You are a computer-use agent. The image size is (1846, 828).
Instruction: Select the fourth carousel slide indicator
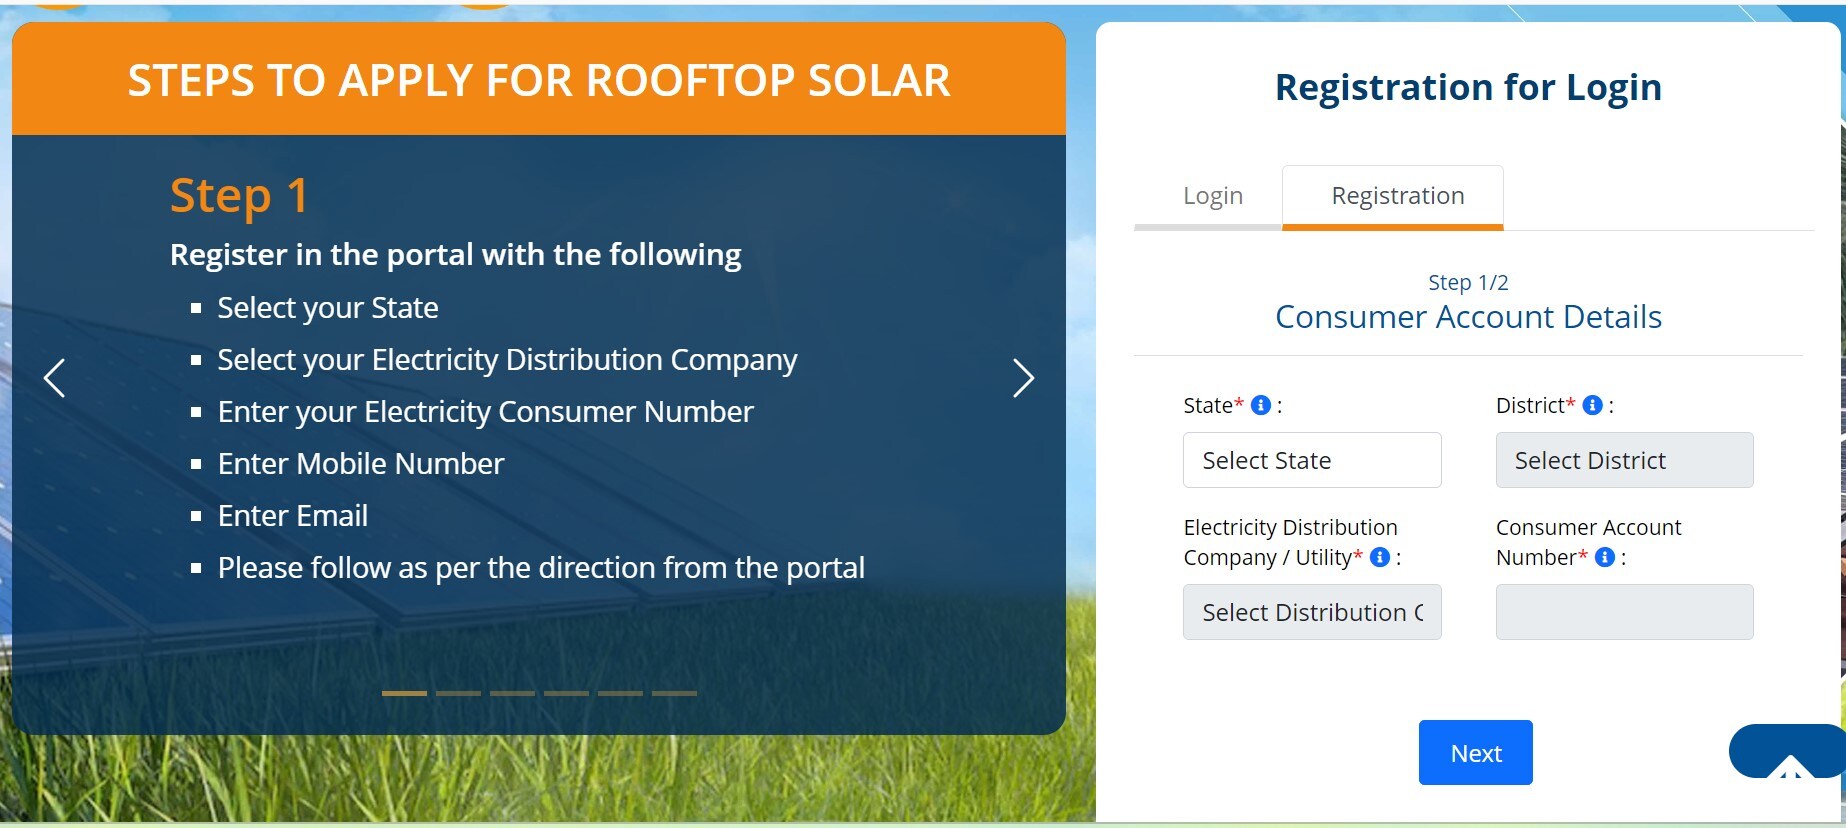[x=566, y=693]
